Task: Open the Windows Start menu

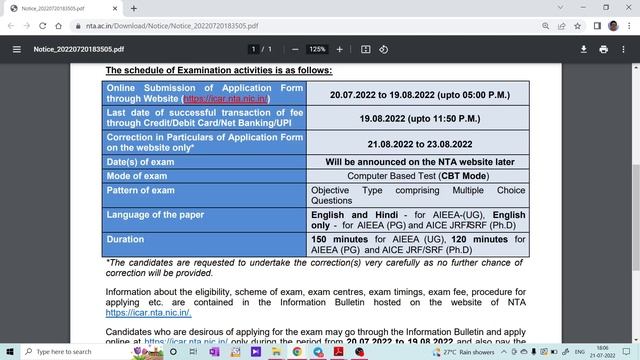Action: [10, 351]
